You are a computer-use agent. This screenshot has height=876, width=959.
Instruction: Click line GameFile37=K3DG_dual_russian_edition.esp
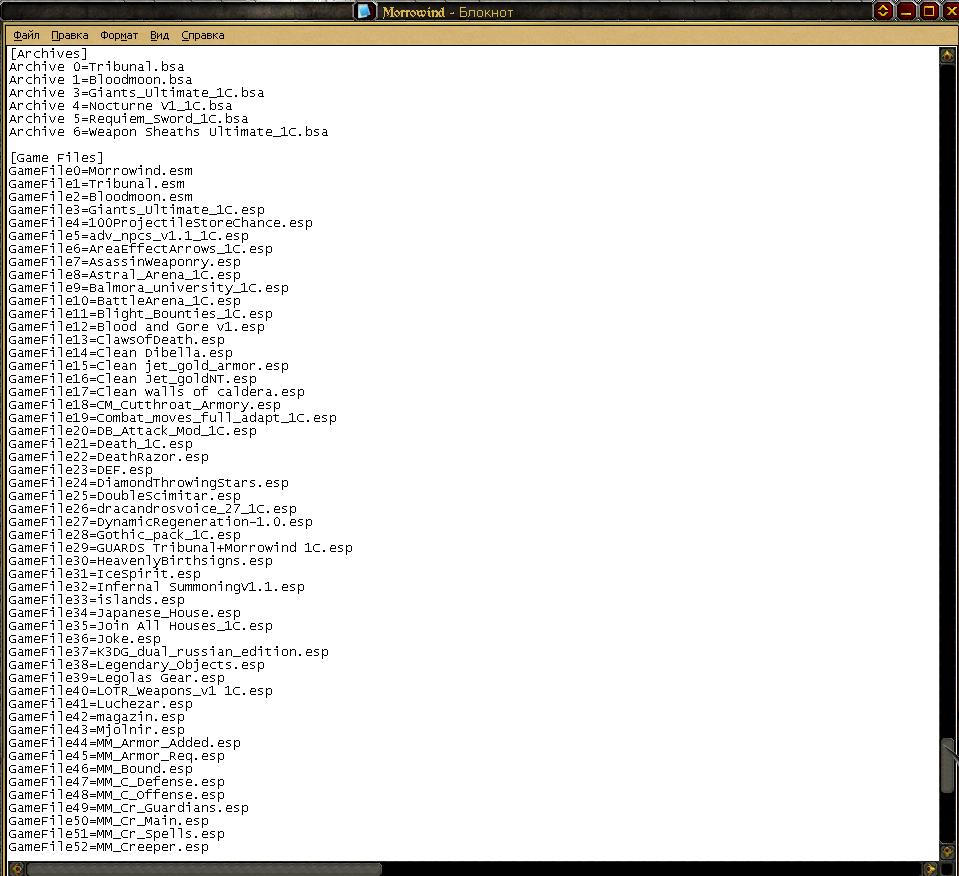click(168, 652)
